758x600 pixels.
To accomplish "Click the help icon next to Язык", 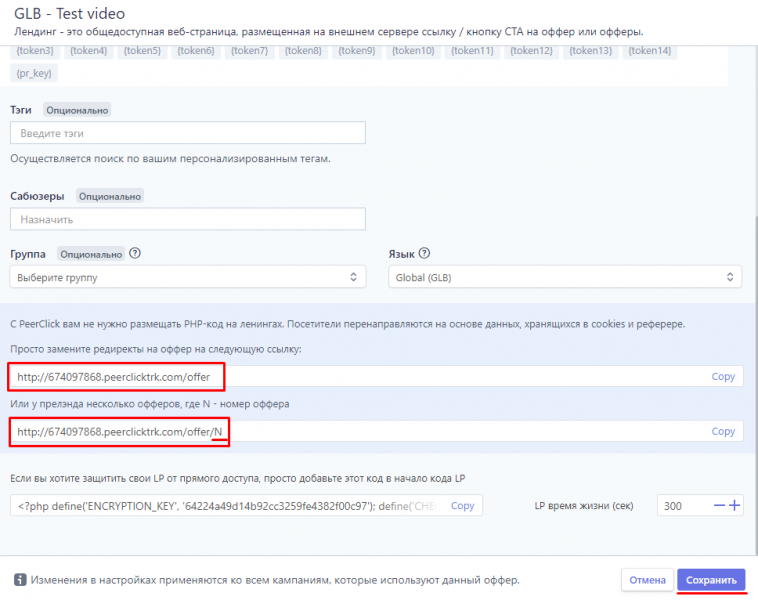I will pyautogui.click(x=424, y=253).
